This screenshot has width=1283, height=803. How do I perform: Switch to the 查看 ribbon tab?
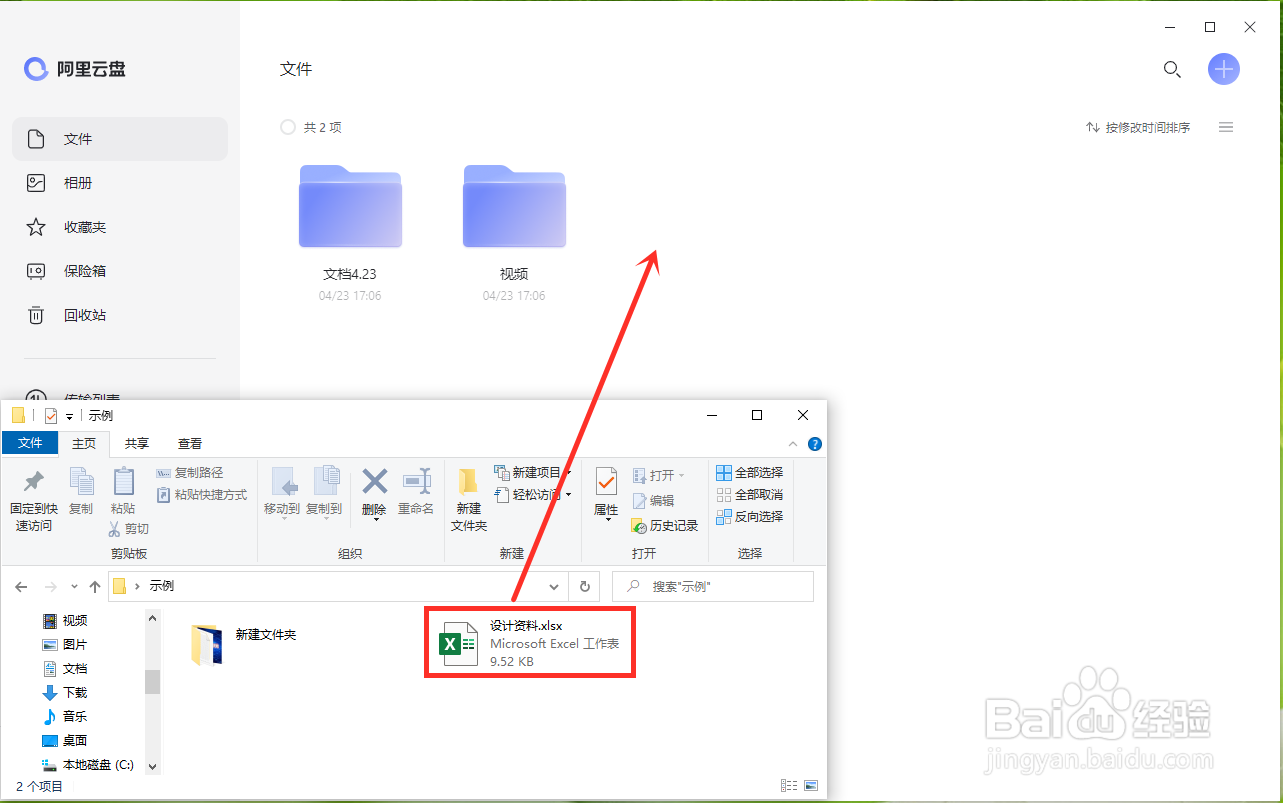(190, 443)
